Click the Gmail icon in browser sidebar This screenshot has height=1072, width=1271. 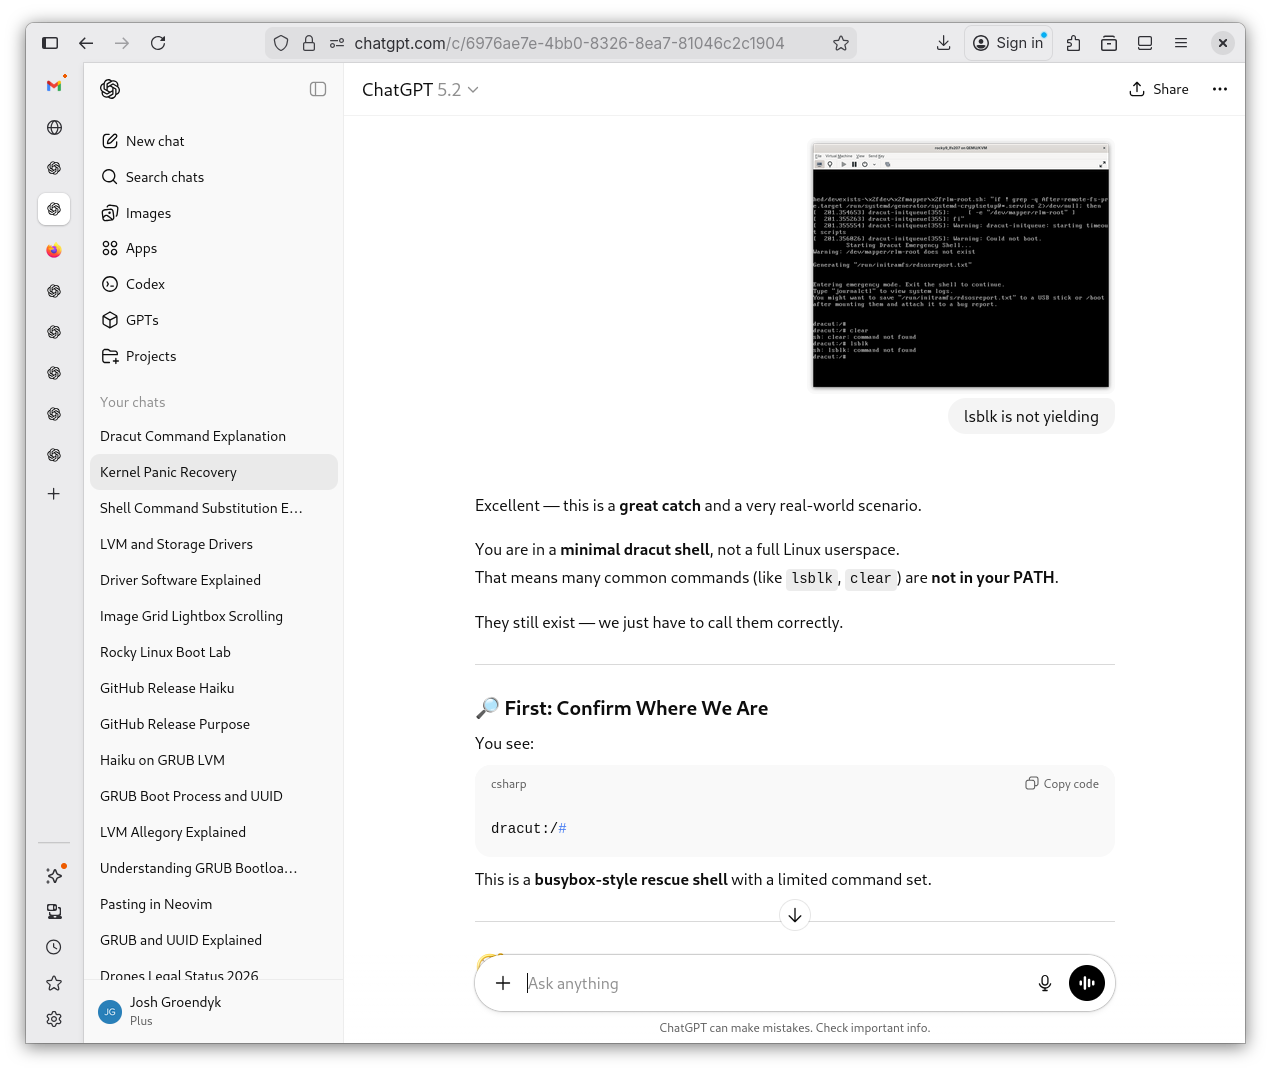click(x=54, y=86)
